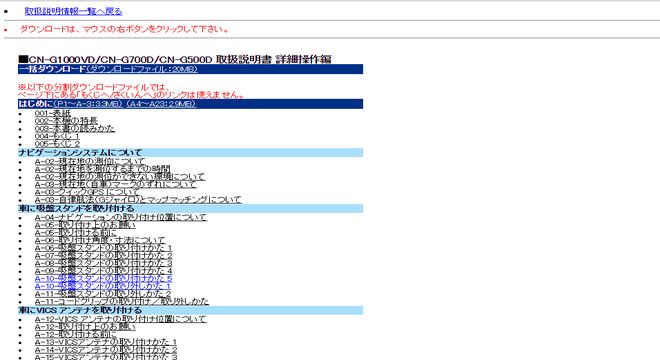This screenshot has height=360, width=660.
Task: Click the 車に吸盤スタンドを取り付ける section heading
Action: coord(76,208)
